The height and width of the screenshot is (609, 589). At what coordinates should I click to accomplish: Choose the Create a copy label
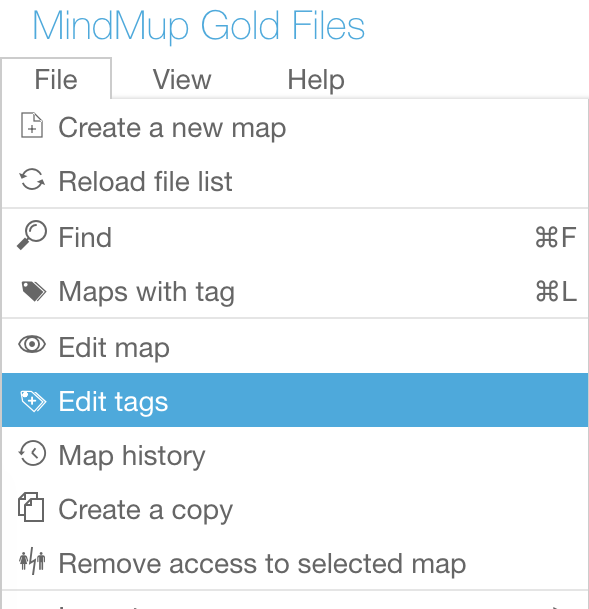[x=146, y=510]
